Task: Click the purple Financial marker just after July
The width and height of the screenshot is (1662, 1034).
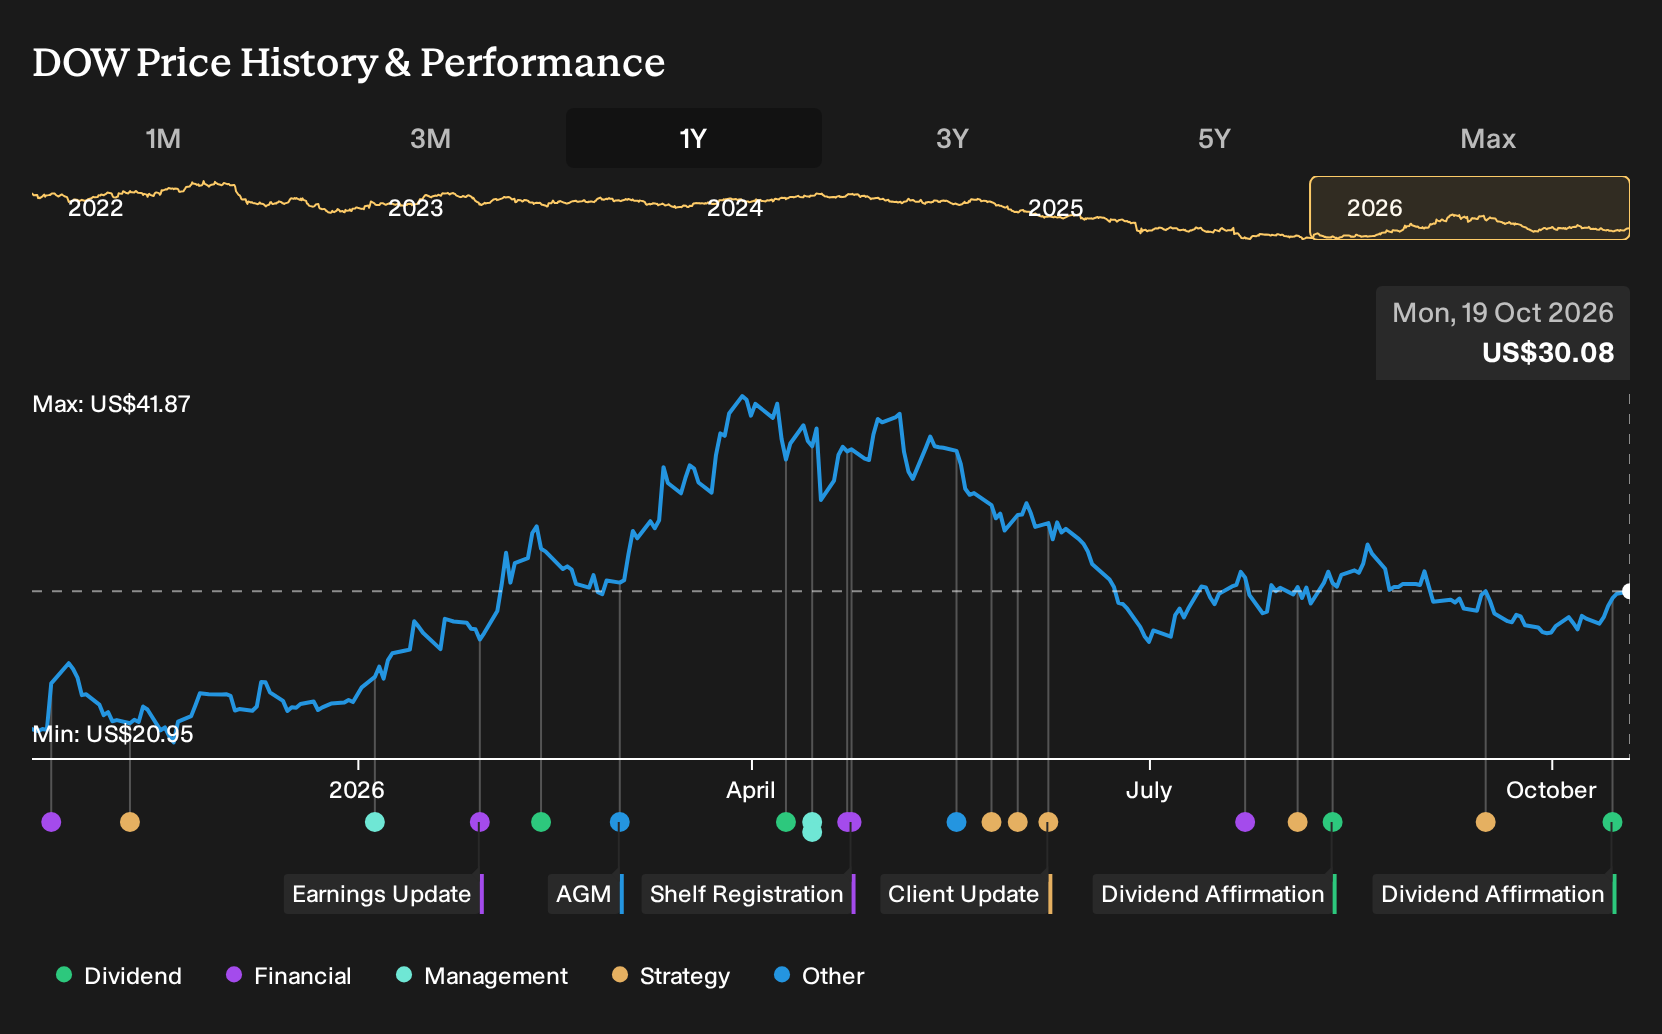Action: 1245,822
